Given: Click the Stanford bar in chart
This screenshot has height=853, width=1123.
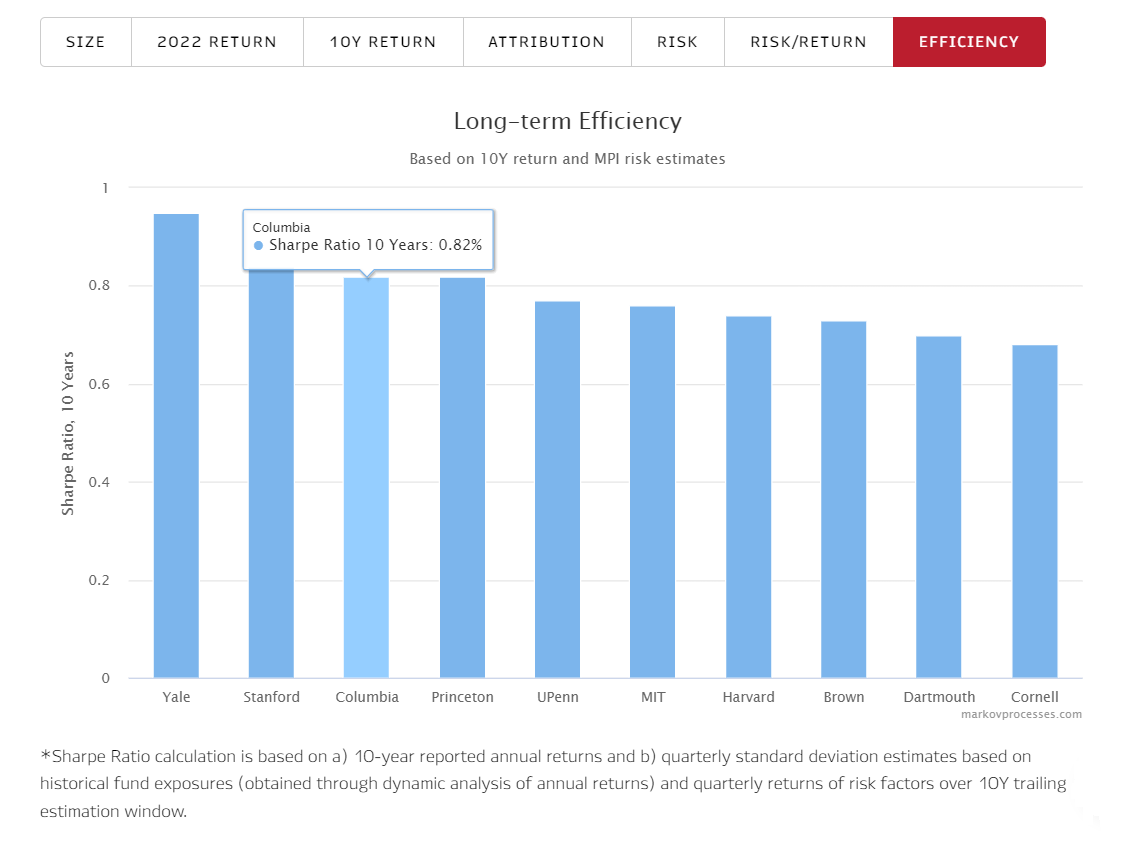Looking at the screenshot, I should (271, 473).
